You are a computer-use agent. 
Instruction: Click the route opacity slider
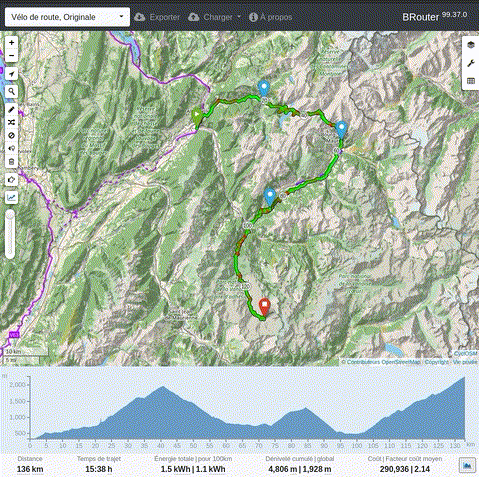tap(10, 234)
